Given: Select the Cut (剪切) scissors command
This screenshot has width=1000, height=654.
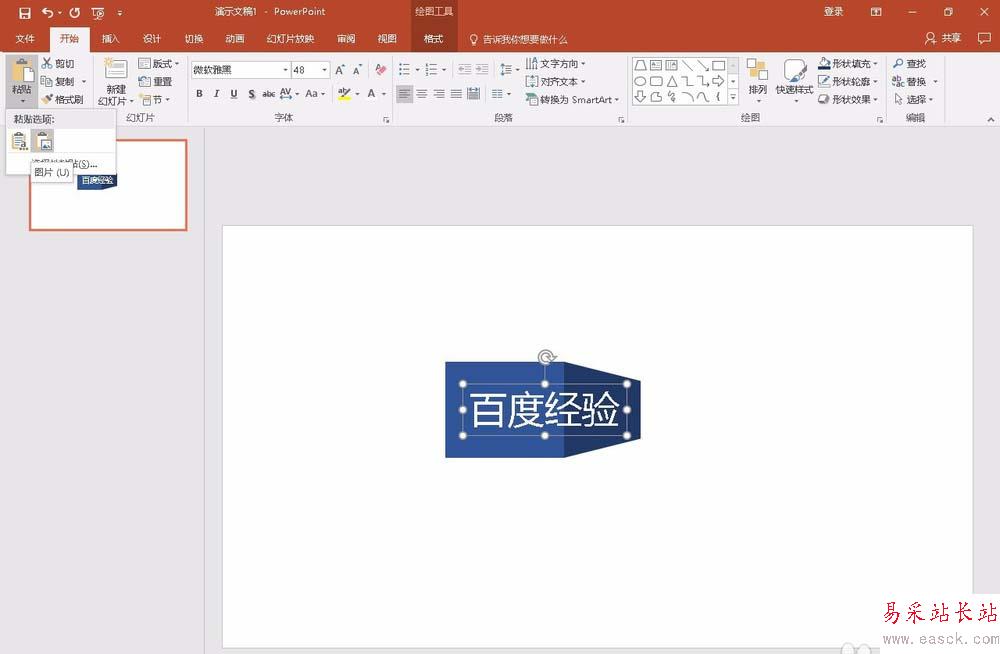Looking at the screenshot, I should (57, 63).
